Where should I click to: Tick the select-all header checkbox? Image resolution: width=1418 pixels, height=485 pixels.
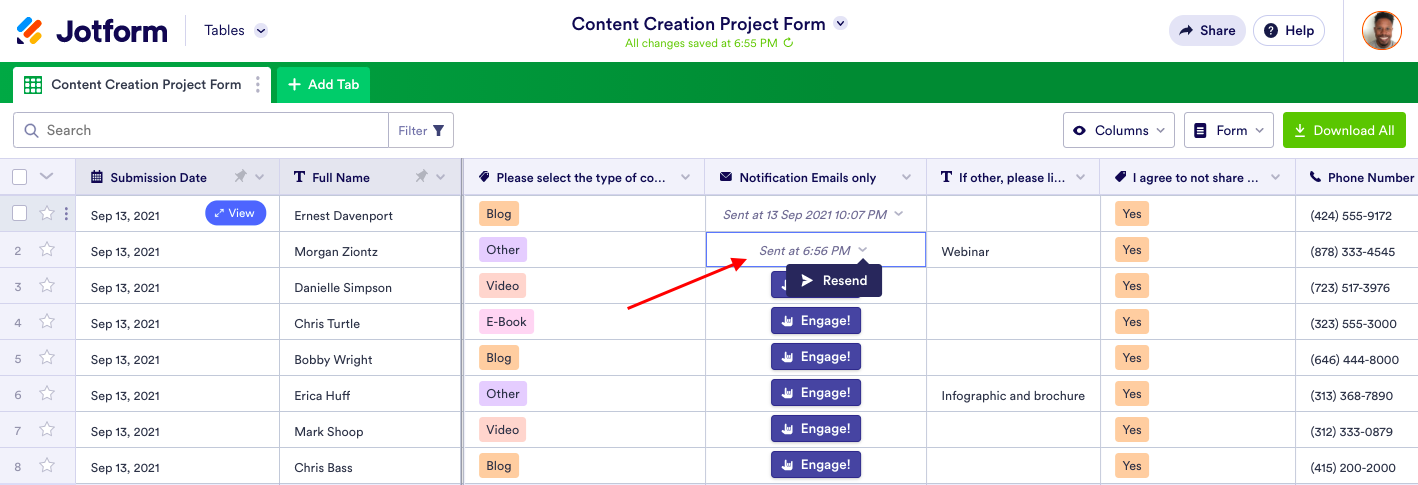(x=20, y=177)
